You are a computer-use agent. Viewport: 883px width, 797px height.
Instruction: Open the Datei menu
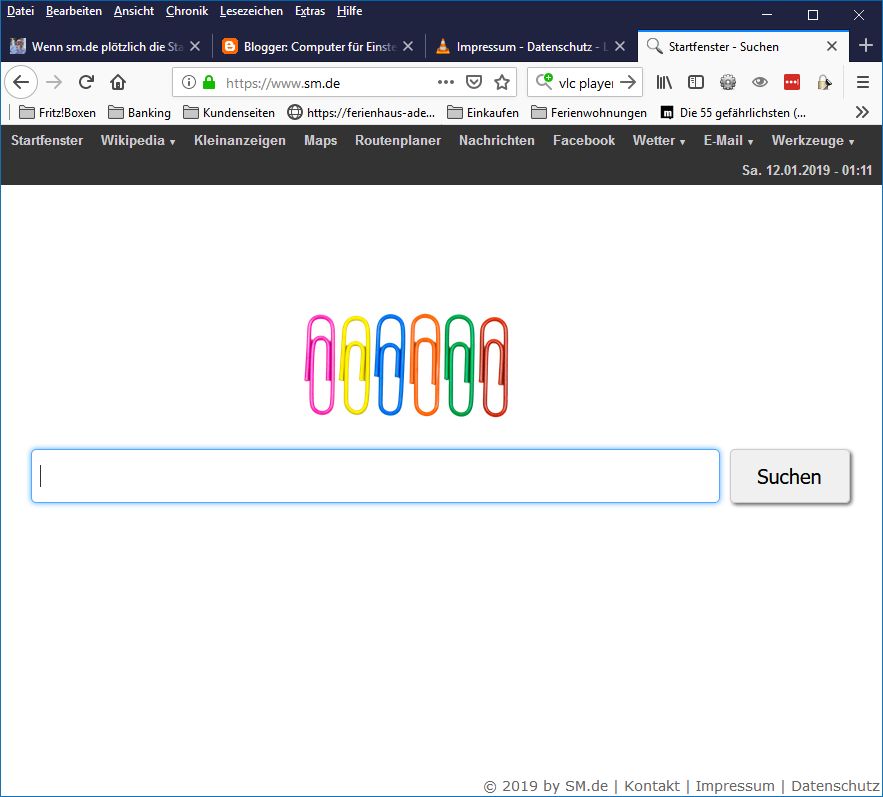pyautogui.click(x=20, y=11)
